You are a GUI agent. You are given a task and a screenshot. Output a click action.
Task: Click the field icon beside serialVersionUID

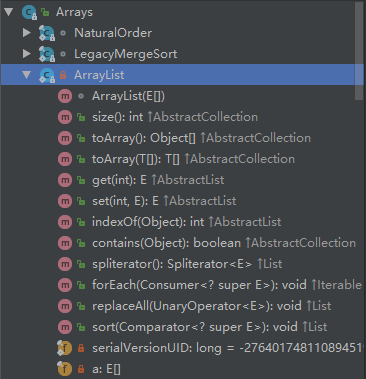[64, 348]
